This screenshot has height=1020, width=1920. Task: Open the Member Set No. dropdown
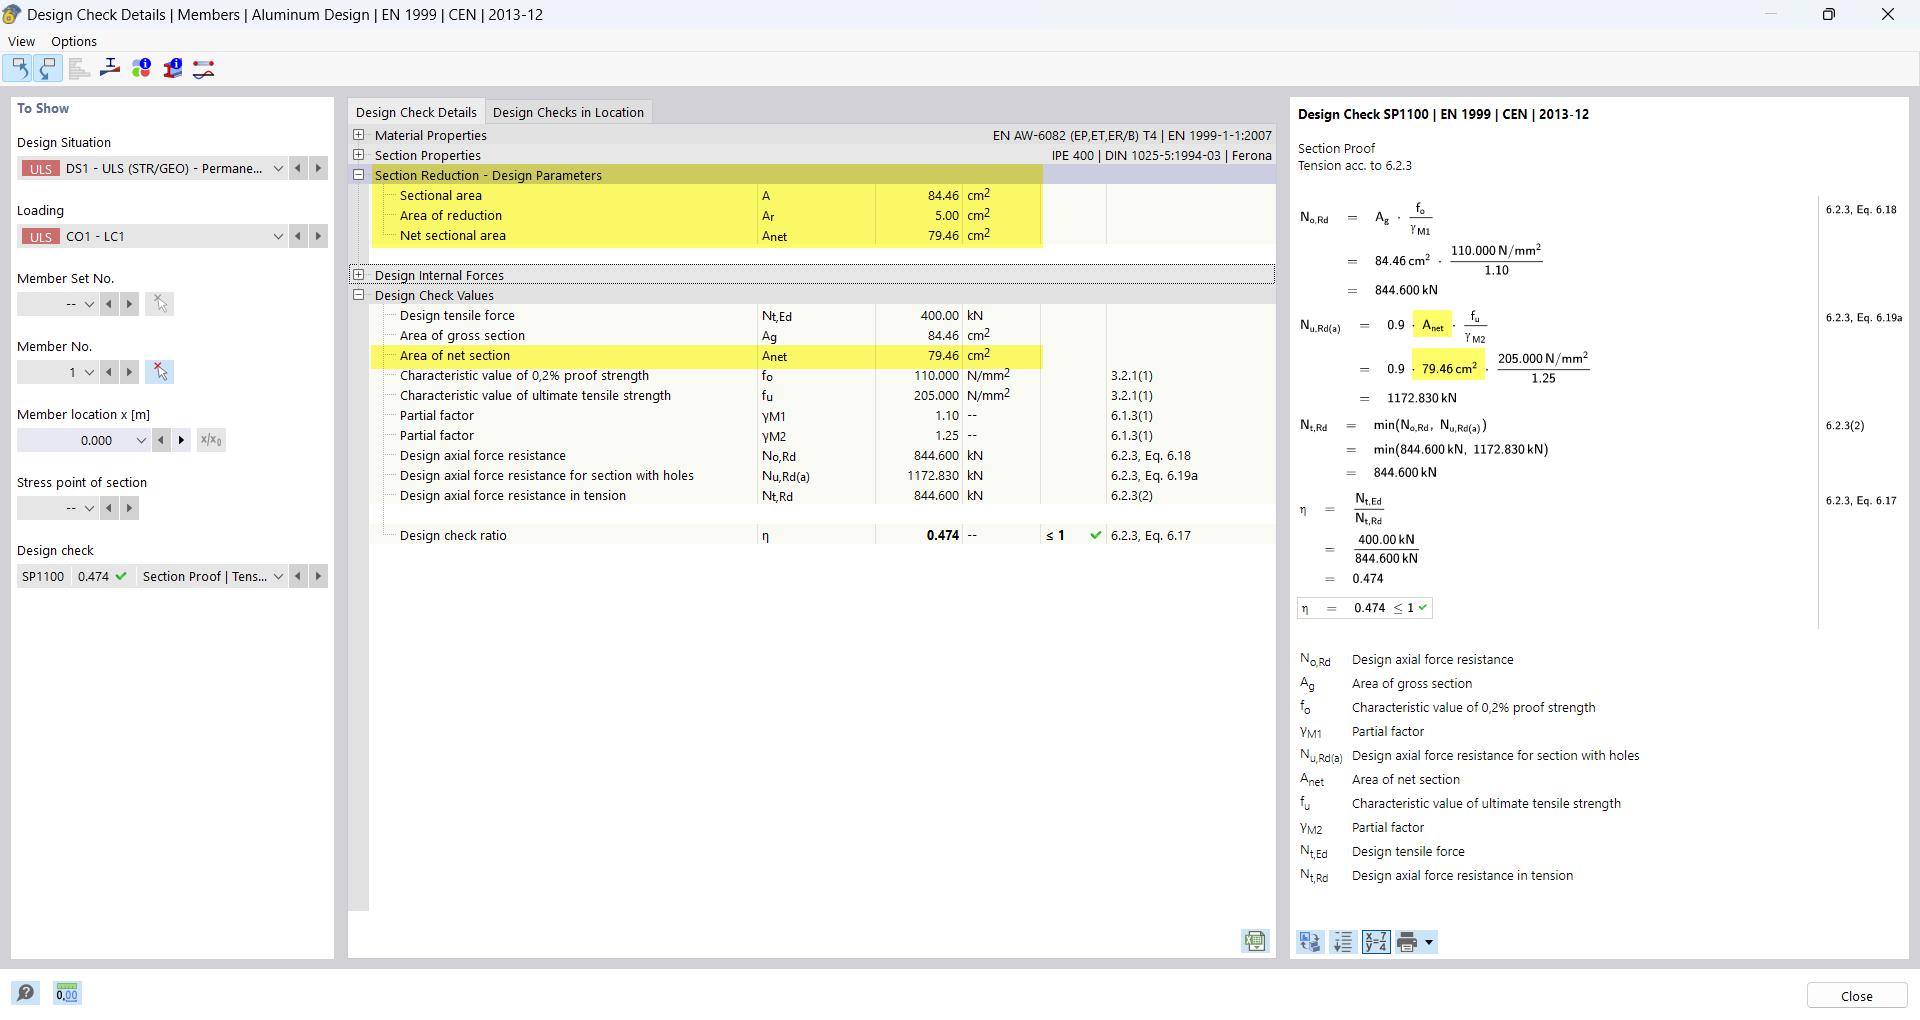coord(89,304)
